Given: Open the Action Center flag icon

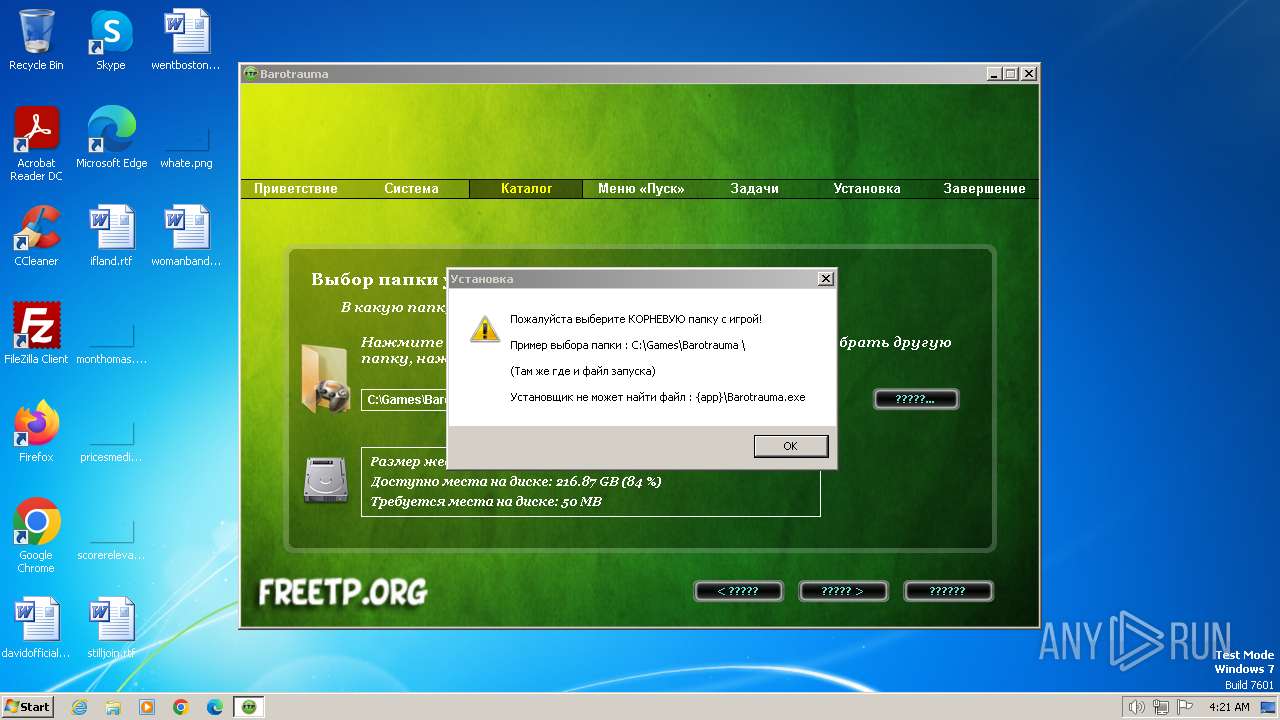Looking at the screenshot, I should [1185, 707].
